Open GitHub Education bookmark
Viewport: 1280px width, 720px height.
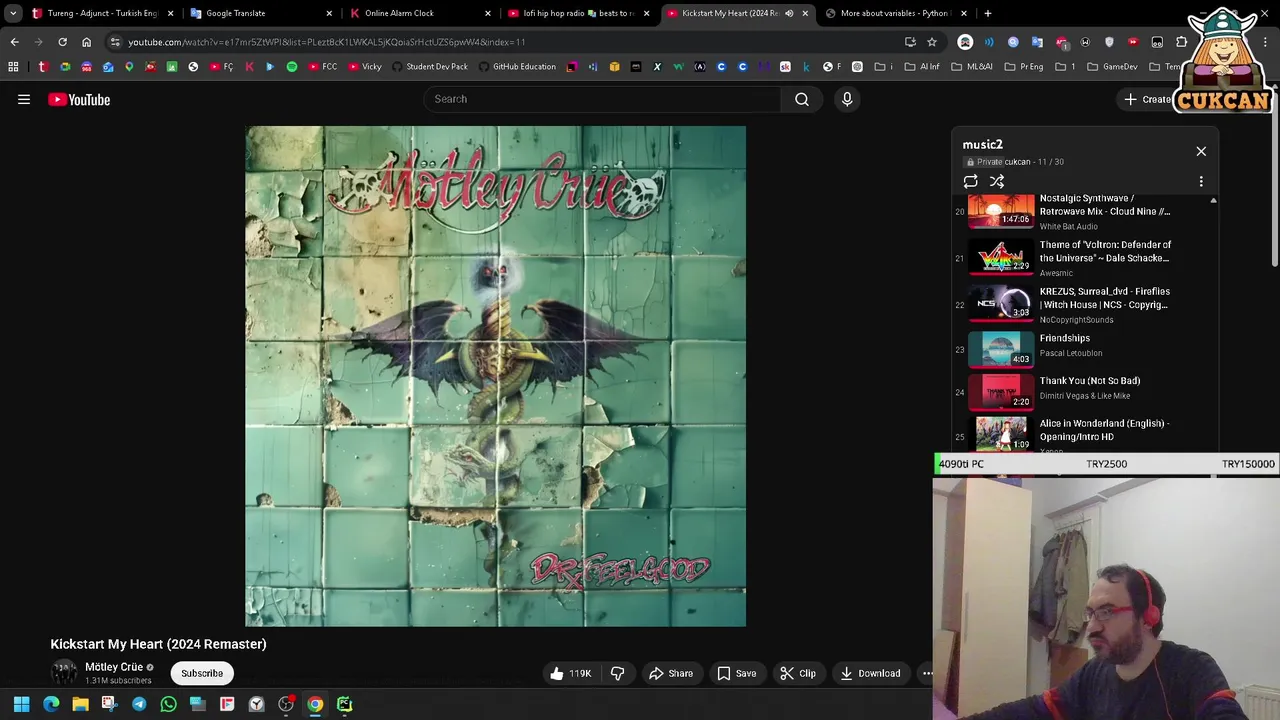517,67
